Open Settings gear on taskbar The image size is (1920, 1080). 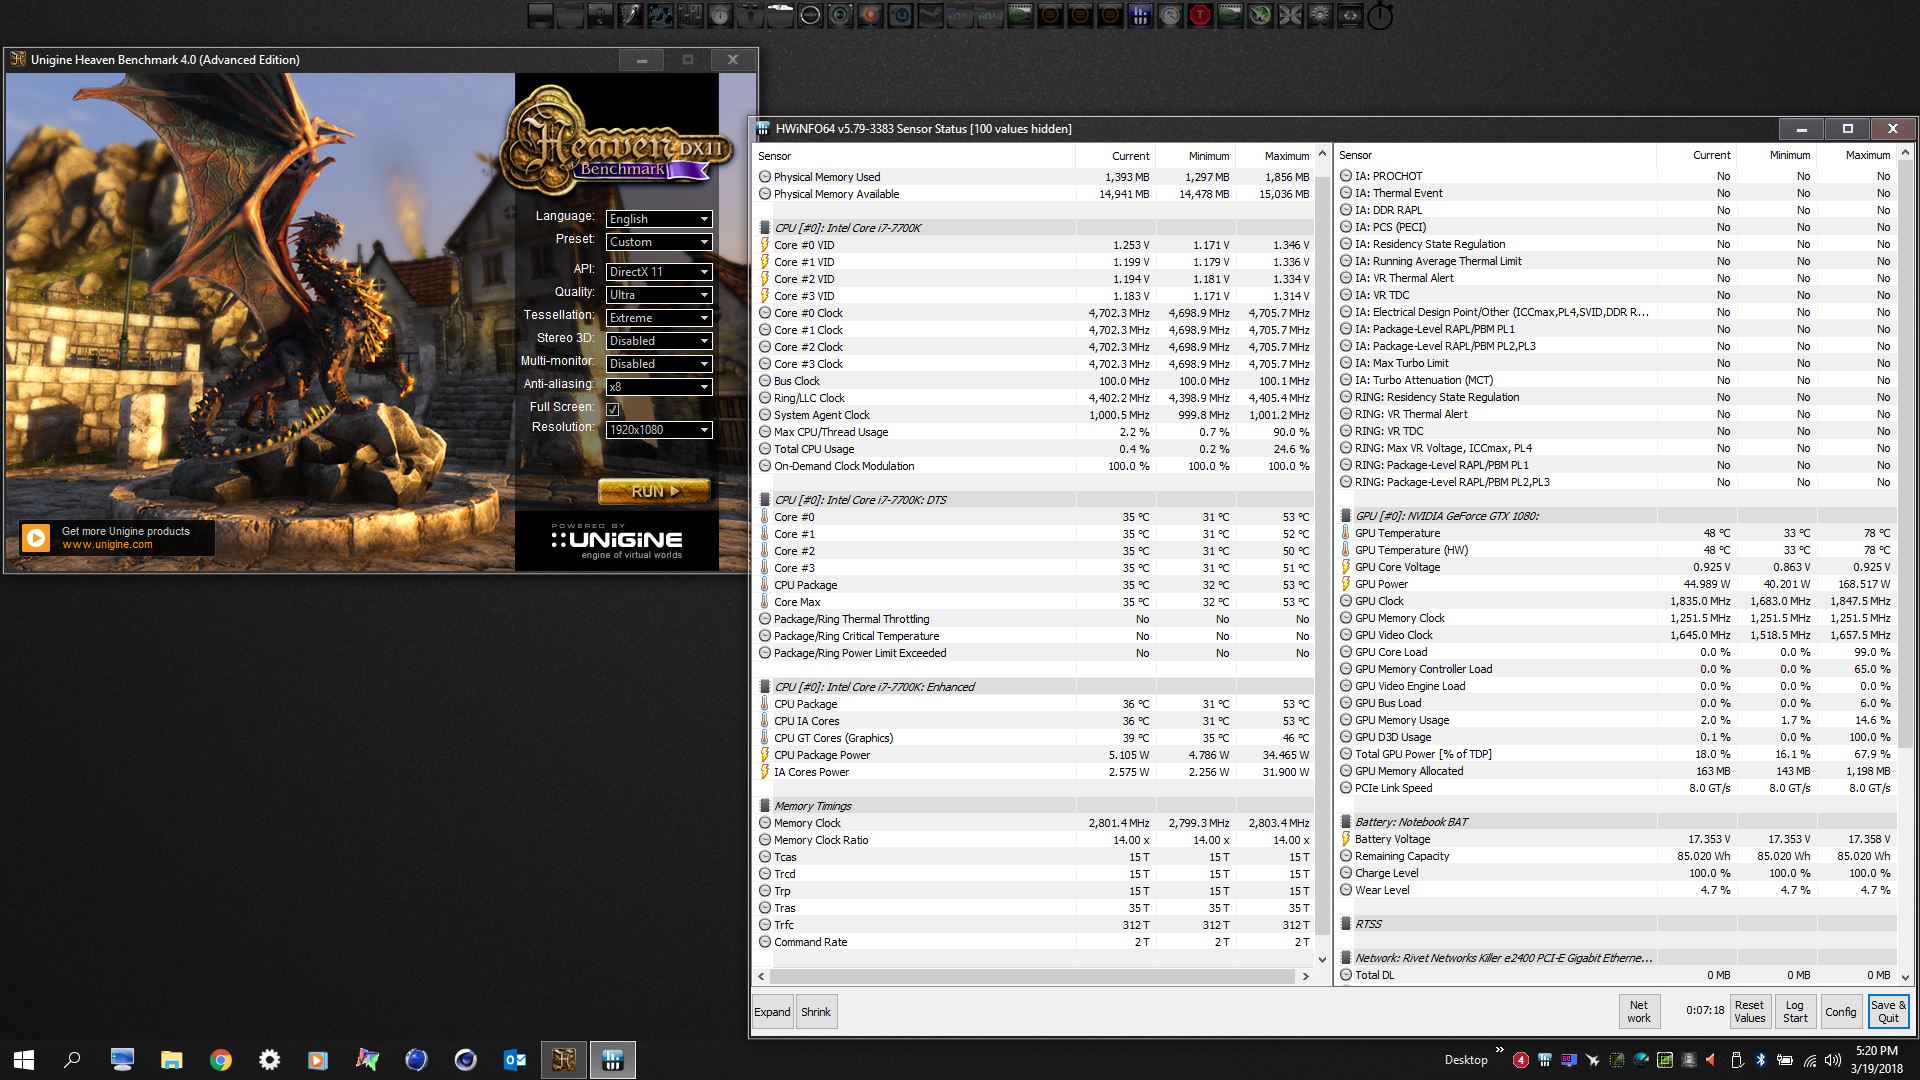[269, 1059]
